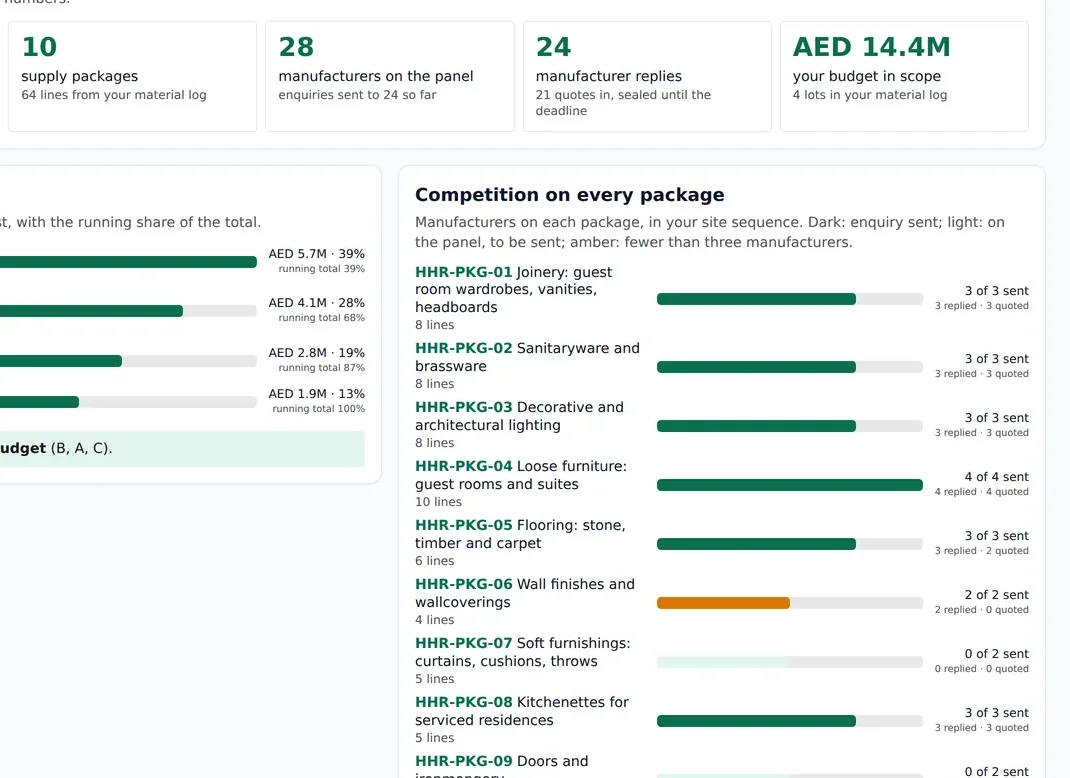Click 'AED 4.1M · 28%' value
Screen dimensions: 1070x778
317,302
